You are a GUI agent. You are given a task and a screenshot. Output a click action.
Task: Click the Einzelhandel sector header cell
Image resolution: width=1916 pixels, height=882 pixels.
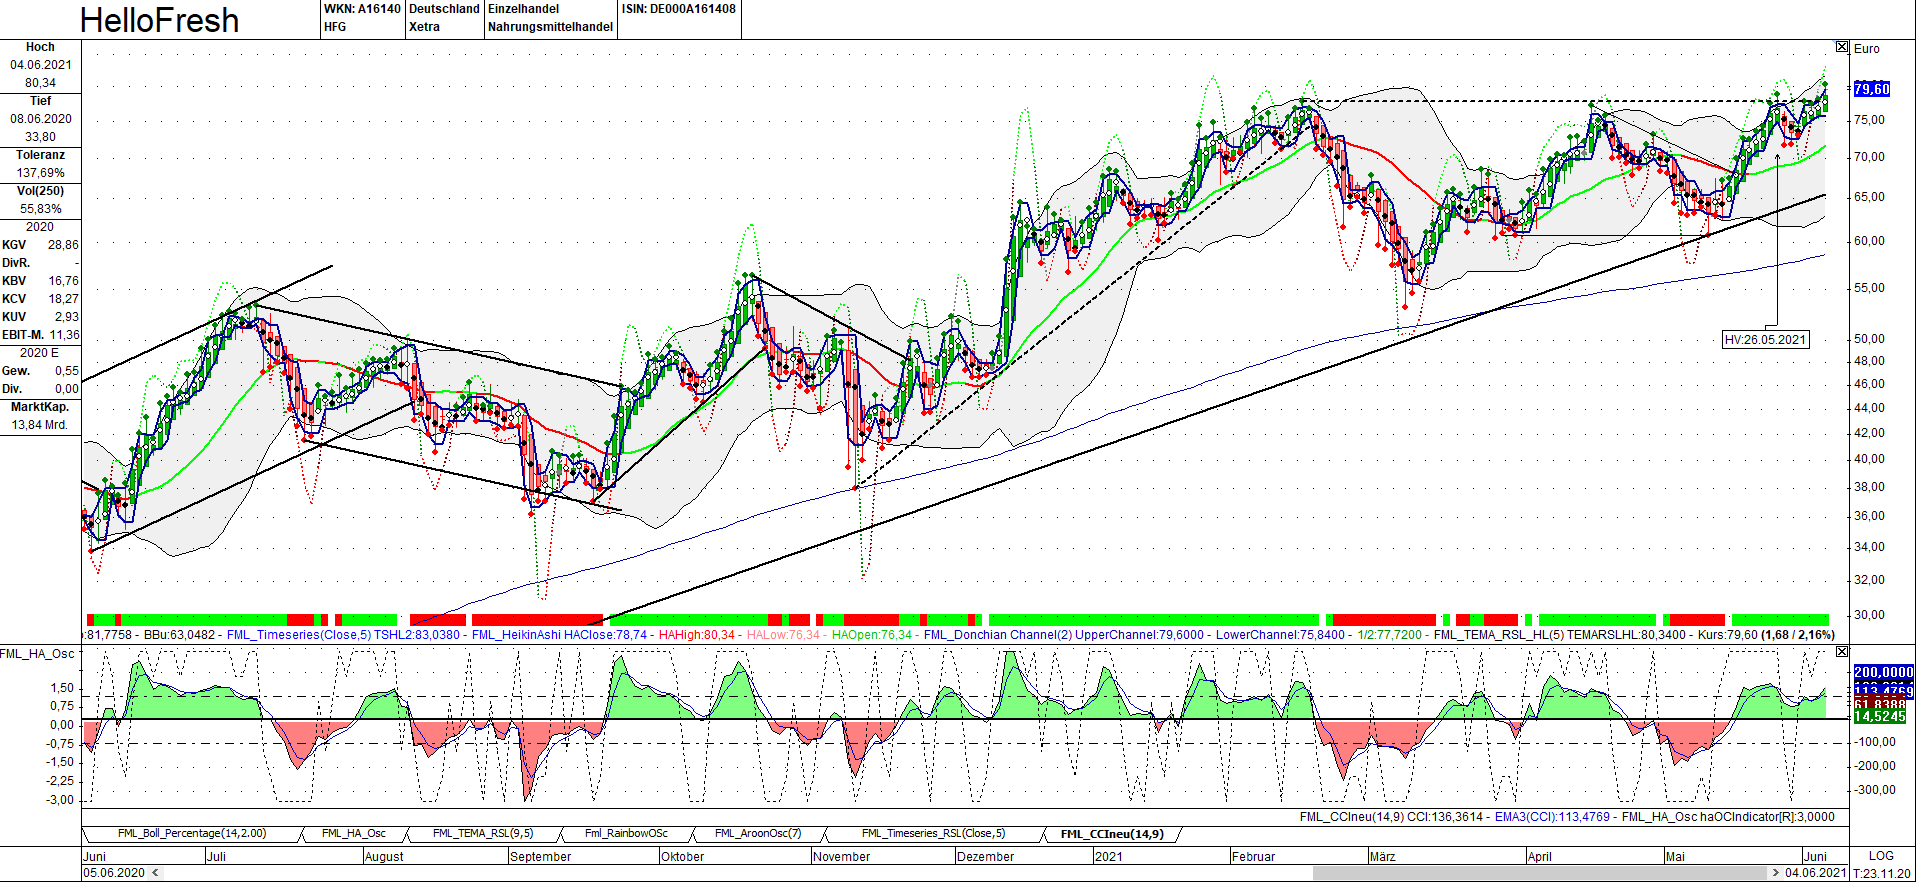pos(523,9)
